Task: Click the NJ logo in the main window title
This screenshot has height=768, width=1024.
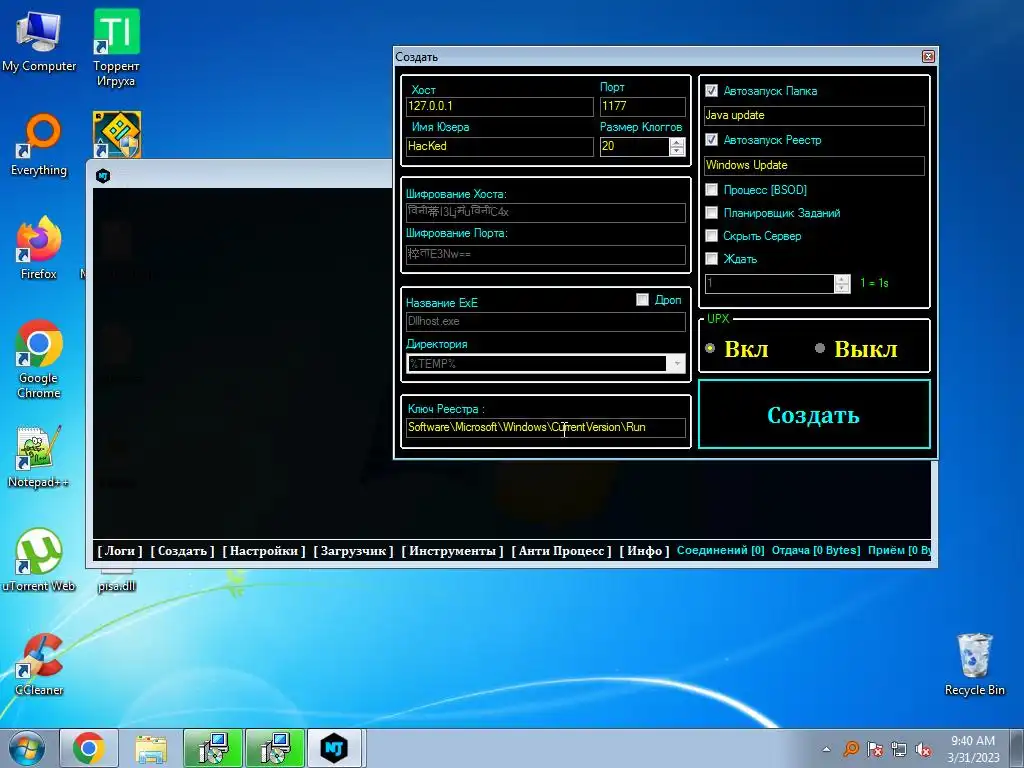Action: click(x=103, y=176)
